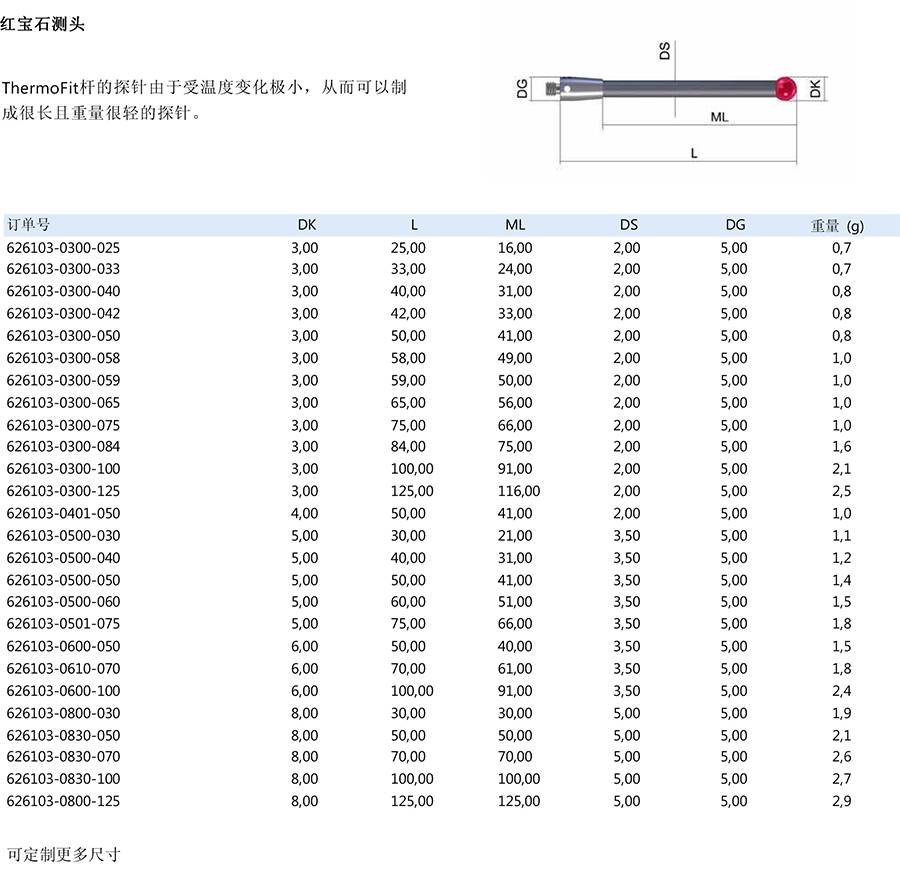This screenshot has height=869, width=900.
Task: Click the red ruby ball tip
Action: [786, 89]
